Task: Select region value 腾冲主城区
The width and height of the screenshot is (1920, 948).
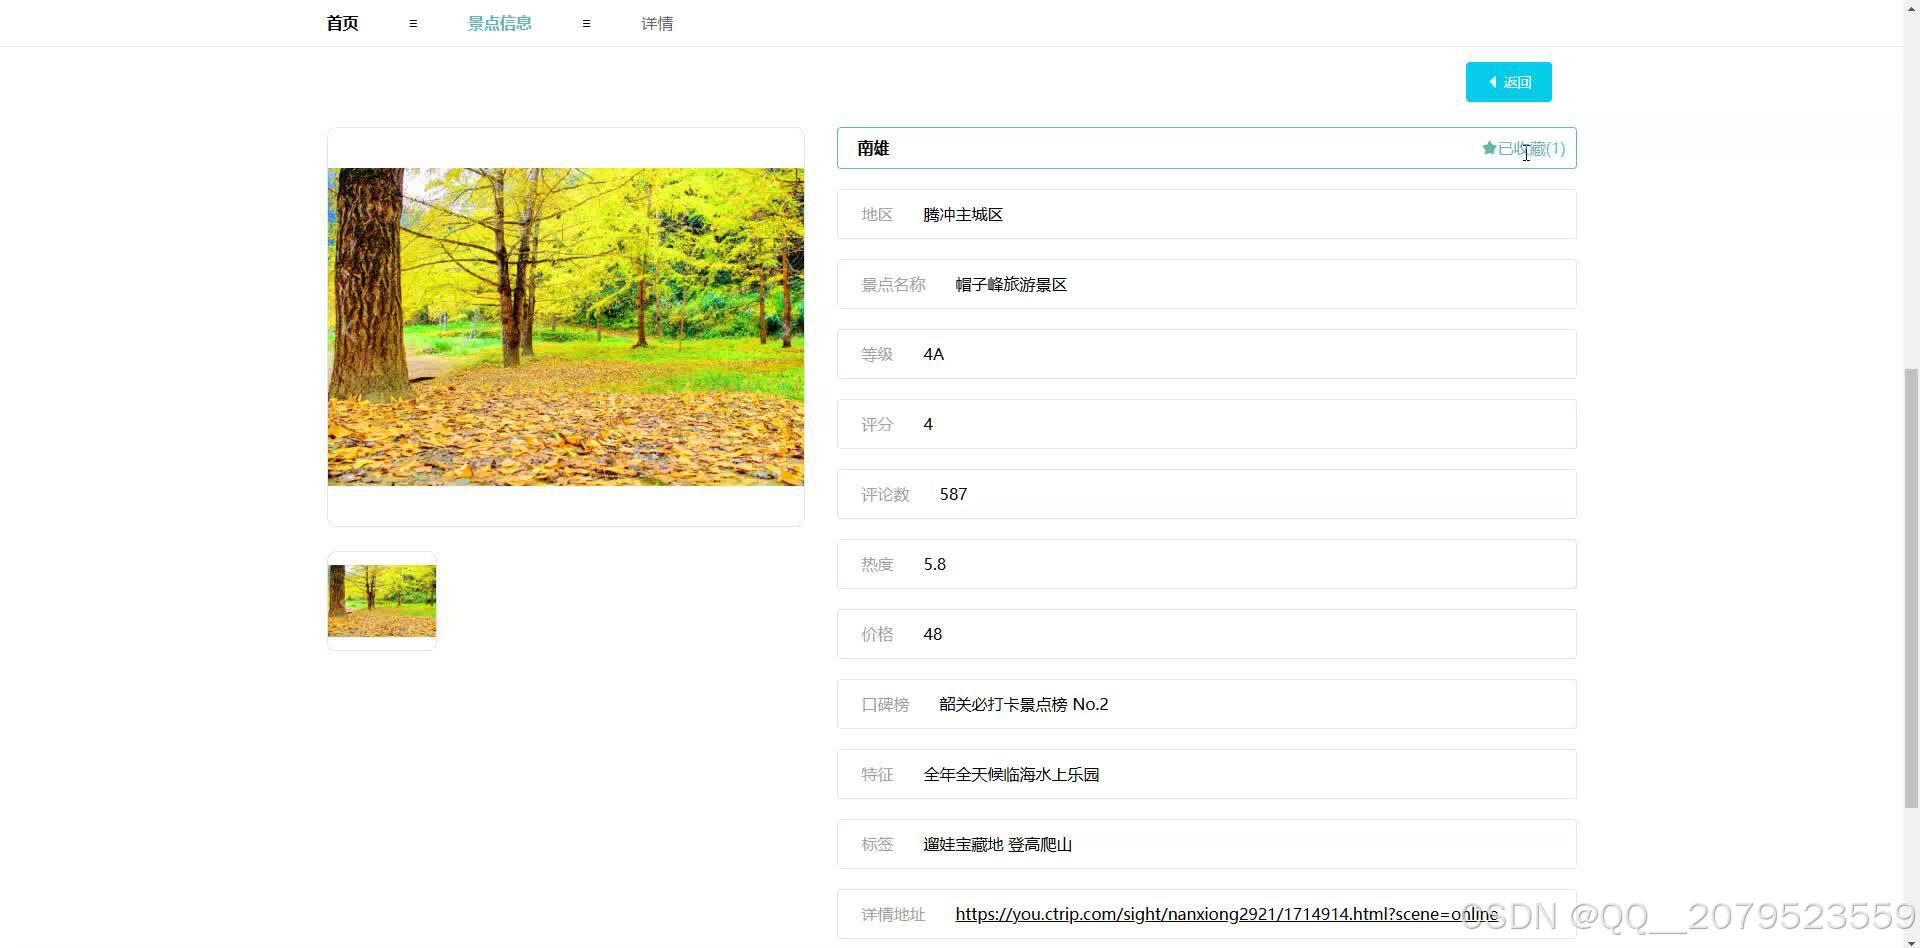Action: pyautogui.click(x=963, y=214)
